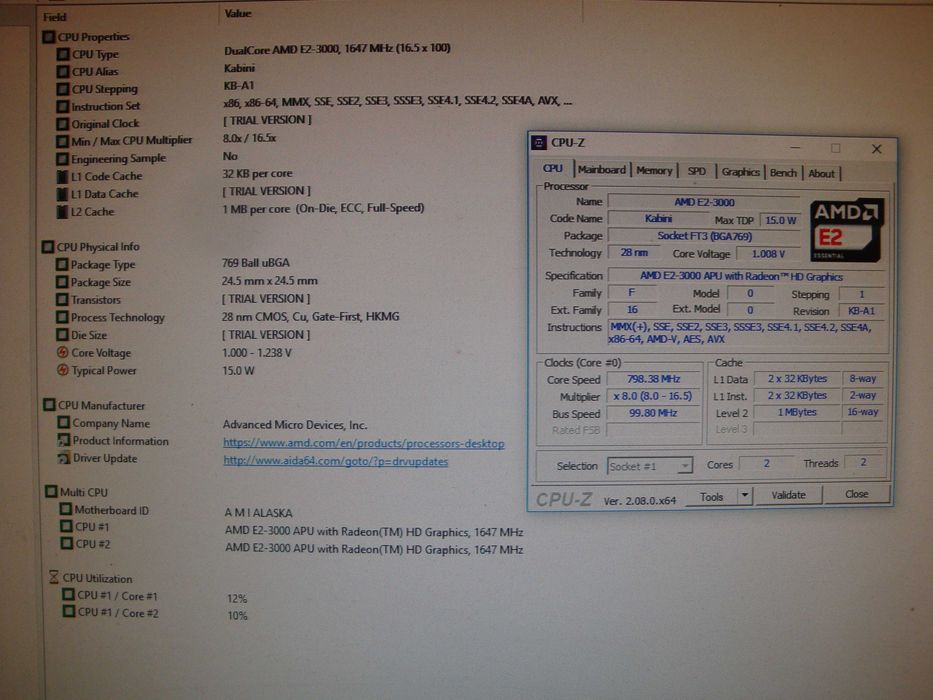Open the amd.com processors-desktop link
This screenshot has width=933, height=700.
click(x=364, y=443)
